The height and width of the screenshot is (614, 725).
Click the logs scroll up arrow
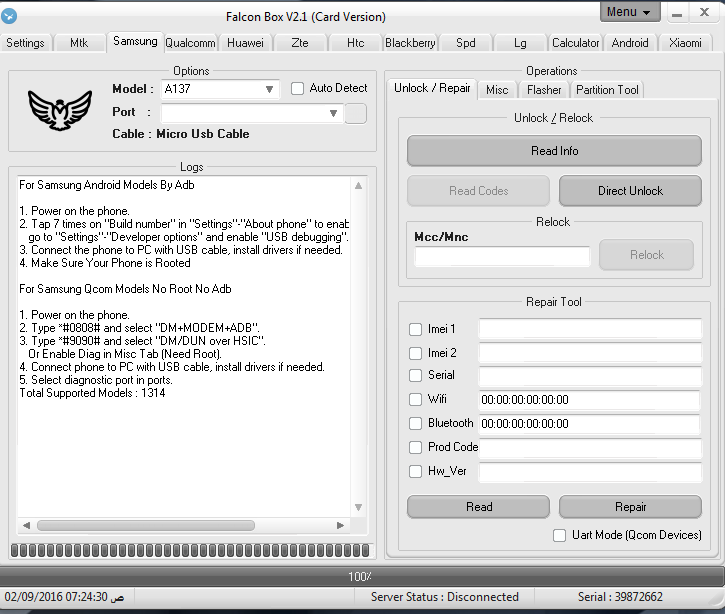[x=358, y=186]
